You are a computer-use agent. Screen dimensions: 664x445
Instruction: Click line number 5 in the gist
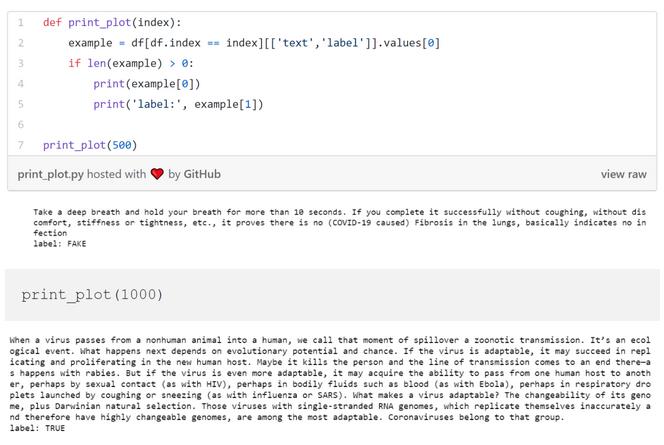[x=20, y=104]
